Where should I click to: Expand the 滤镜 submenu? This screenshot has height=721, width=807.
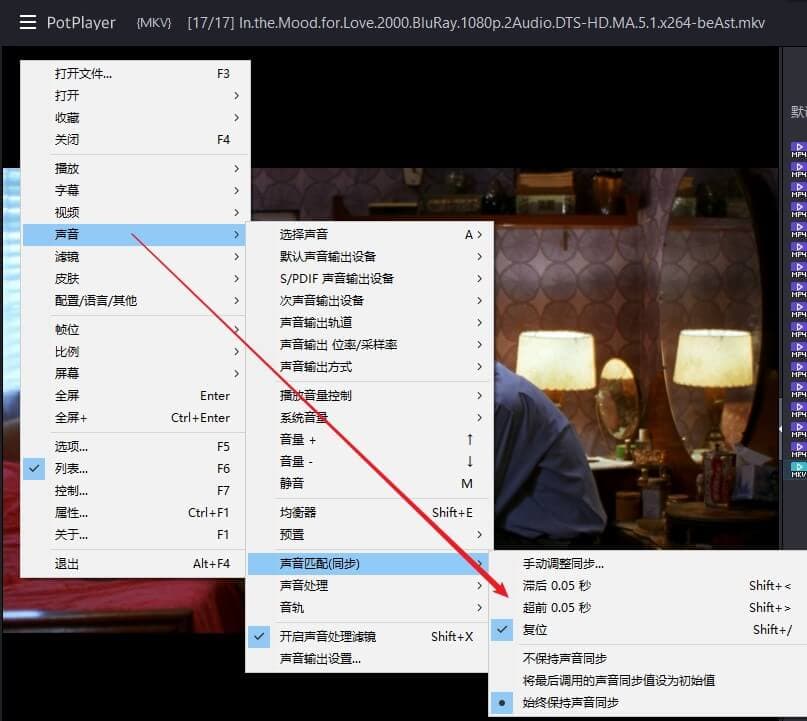70,256
